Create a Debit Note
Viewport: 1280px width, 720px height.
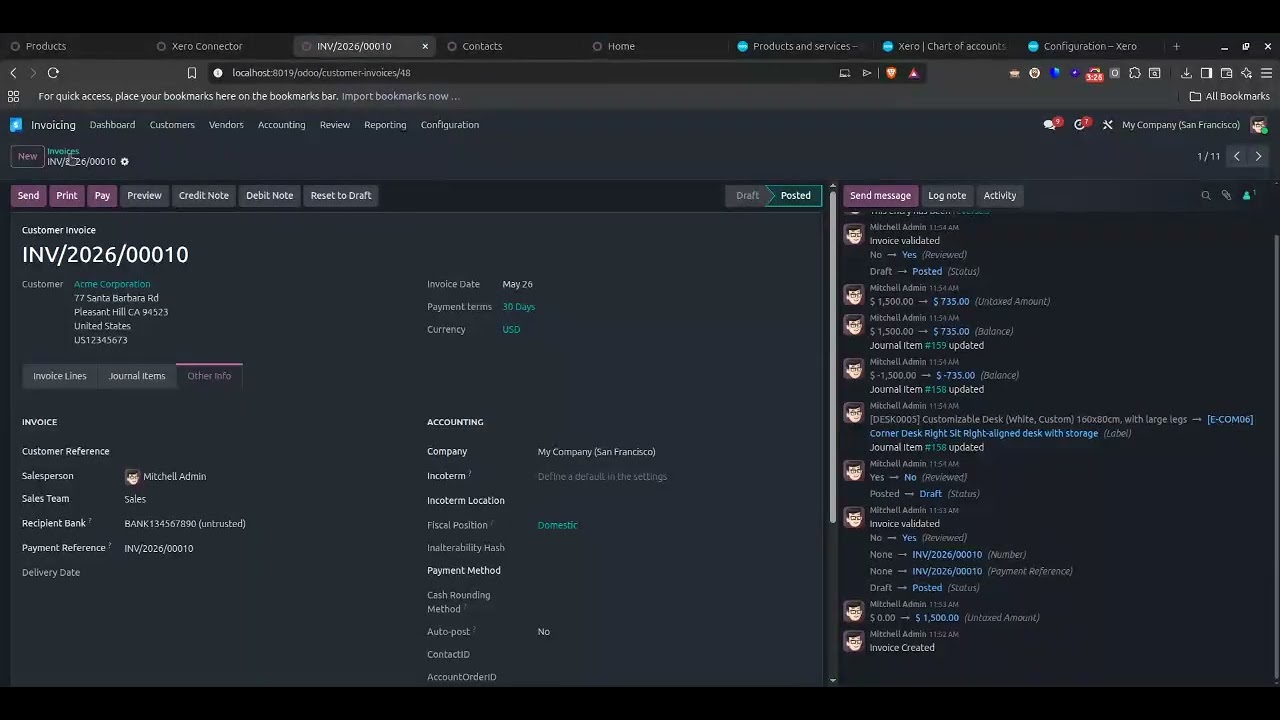[270, 196]
